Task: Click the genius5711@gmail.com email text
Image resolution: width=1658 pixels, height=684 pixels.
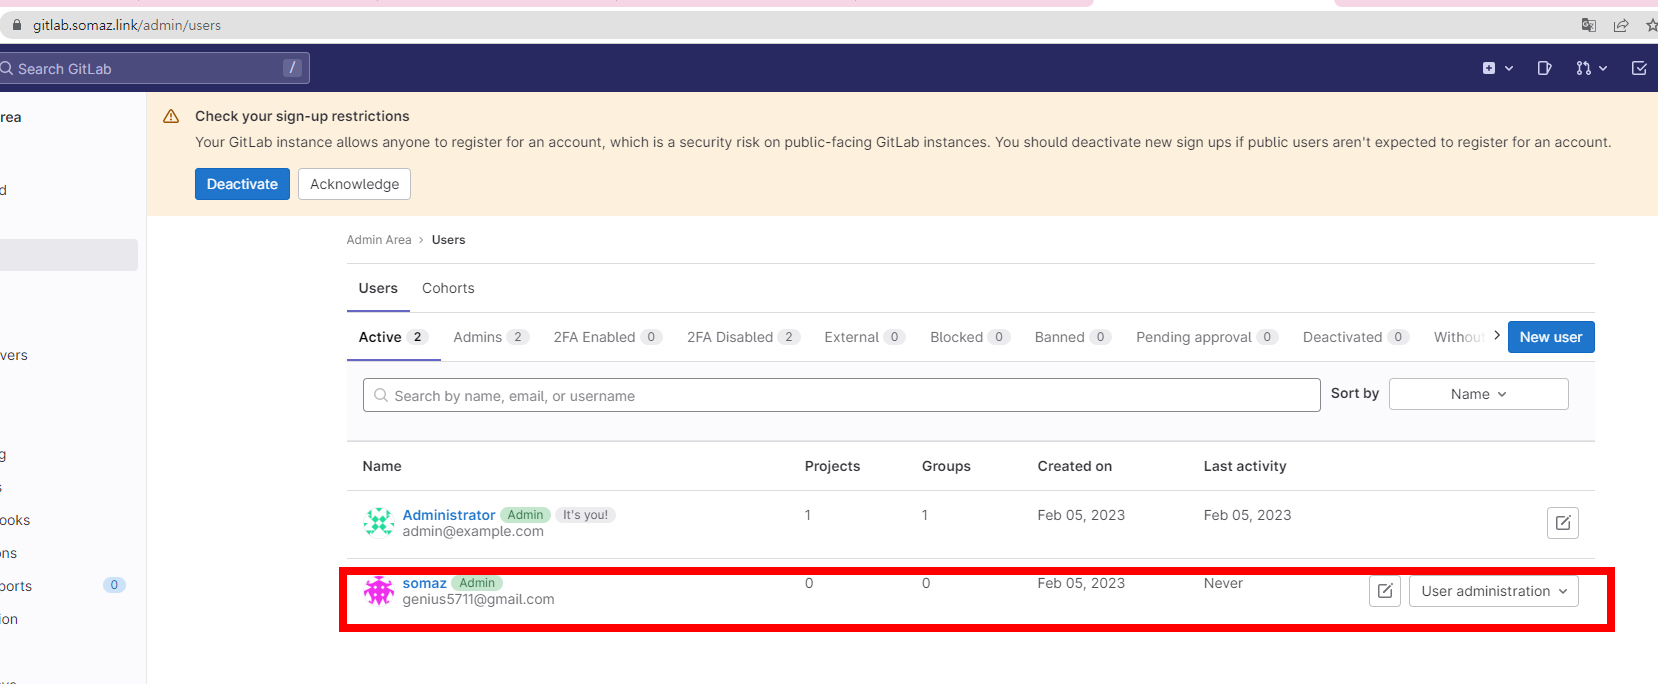Action: 478,599
